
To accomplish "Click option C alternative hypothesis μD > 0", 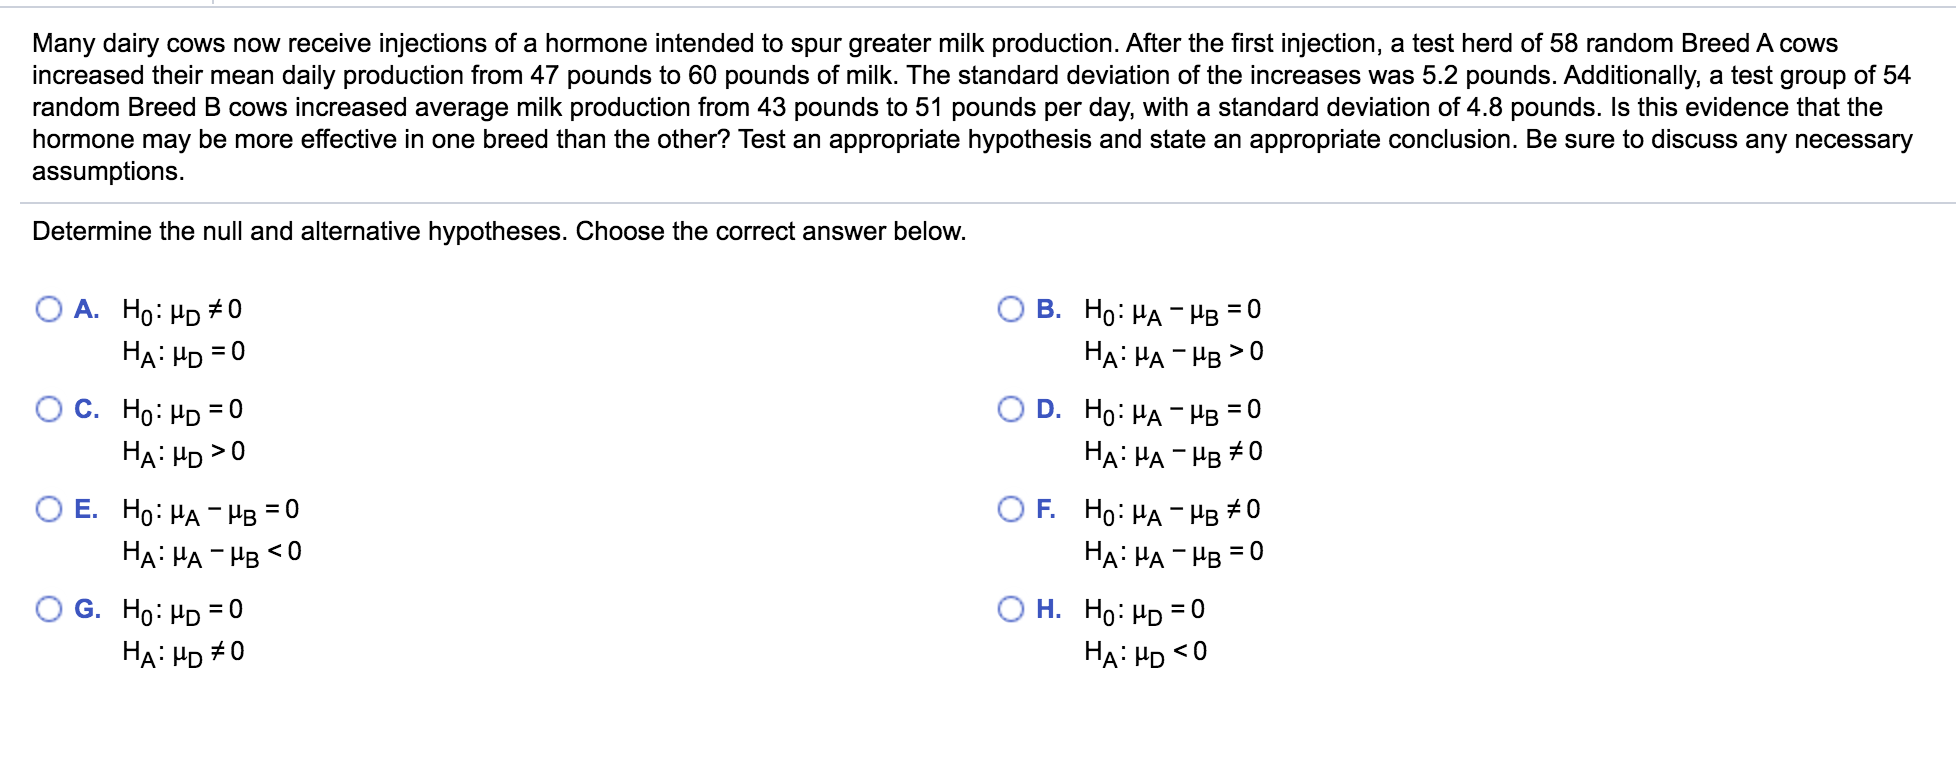I will (183, 453).
